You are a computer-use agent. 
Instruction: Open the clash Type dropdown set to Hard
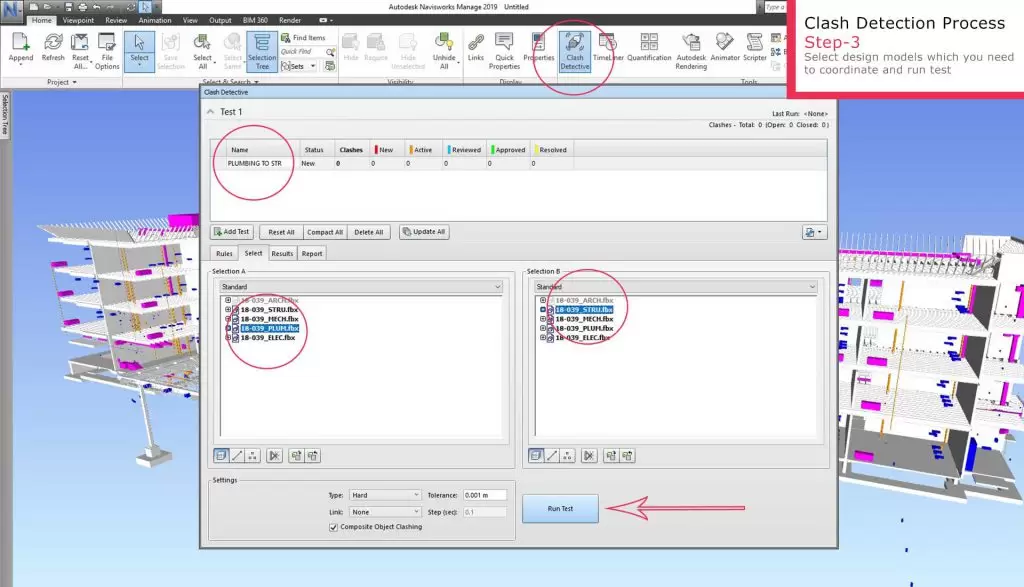387,495
